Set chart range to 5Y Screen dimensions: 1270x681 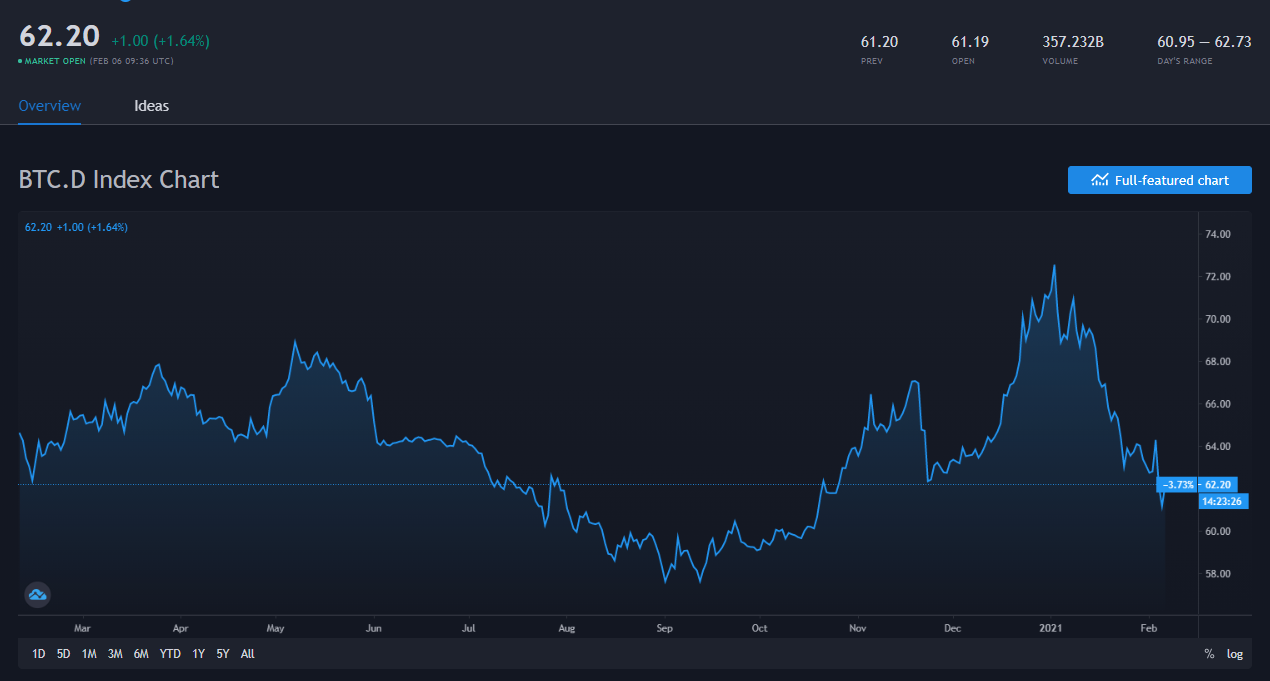[x=223, y=654]
